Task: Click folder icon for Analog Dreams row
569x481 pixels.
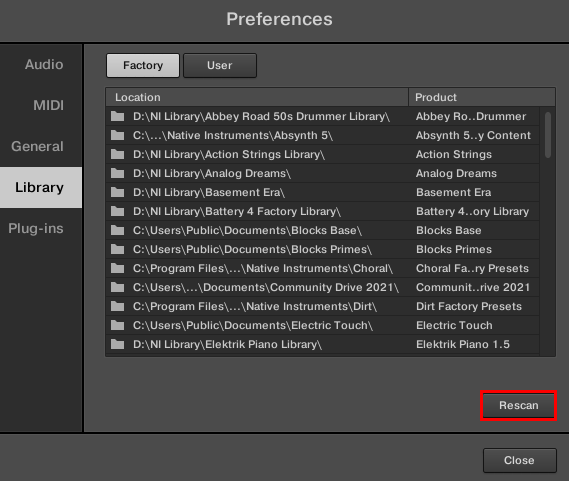Action: 117,173
